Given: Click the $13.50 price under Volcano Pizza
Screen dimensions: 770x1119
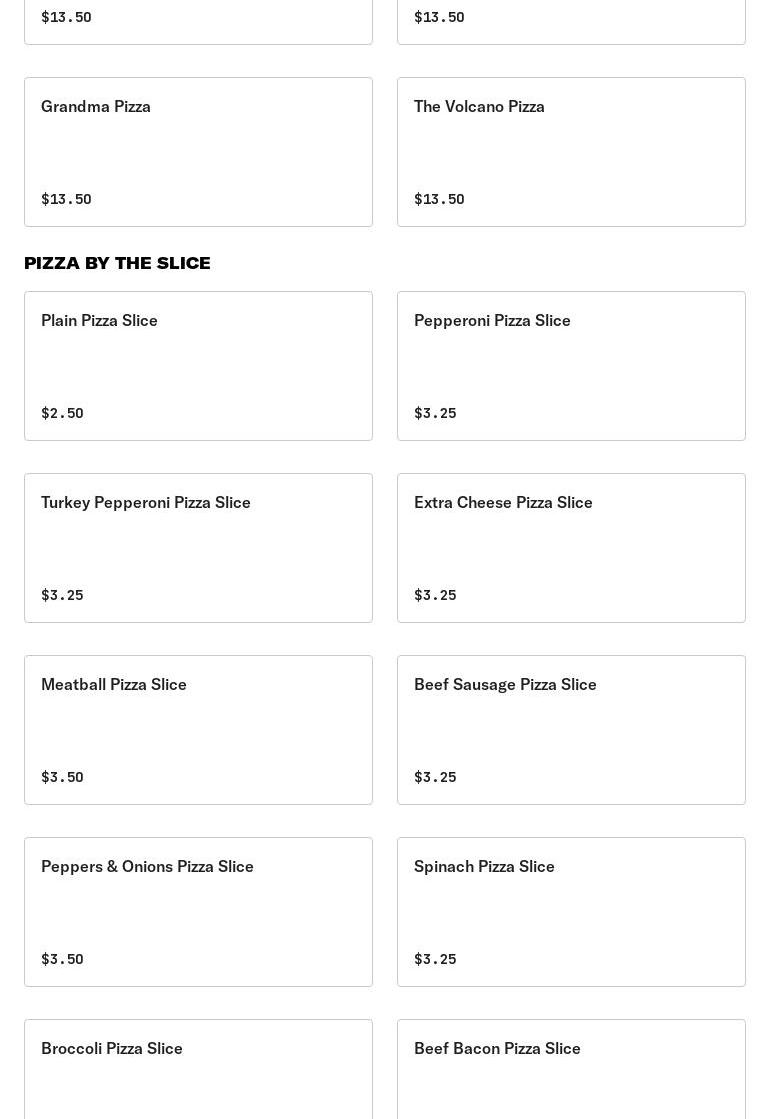Looking at the screenshot, I should 439,199.
